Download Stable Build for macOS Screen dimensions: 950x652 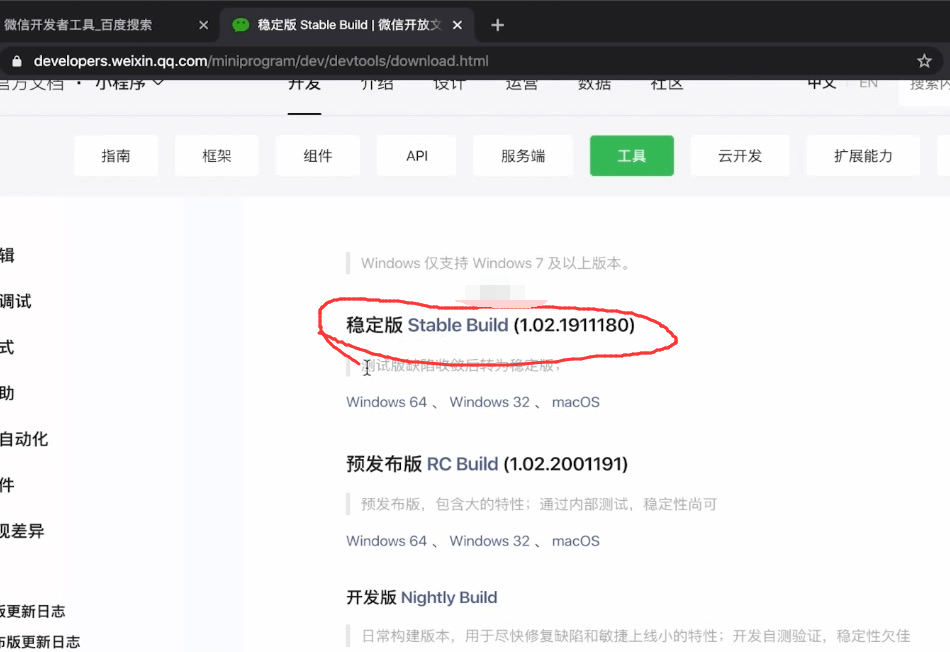576,402
